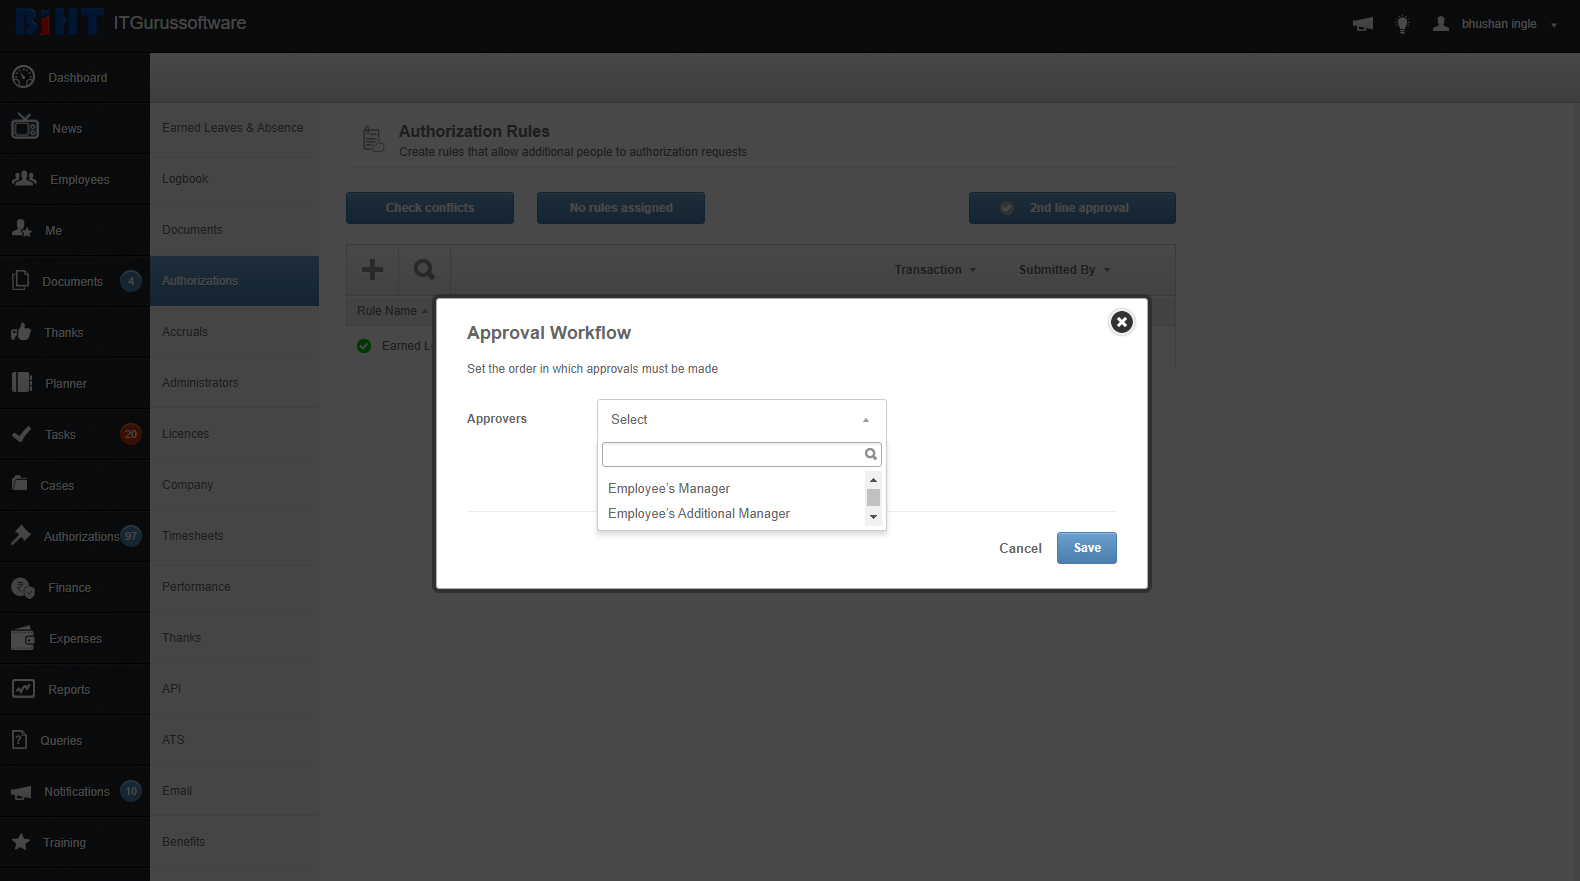
Task: Open API settings item
Action: click(x=234, y=688)
